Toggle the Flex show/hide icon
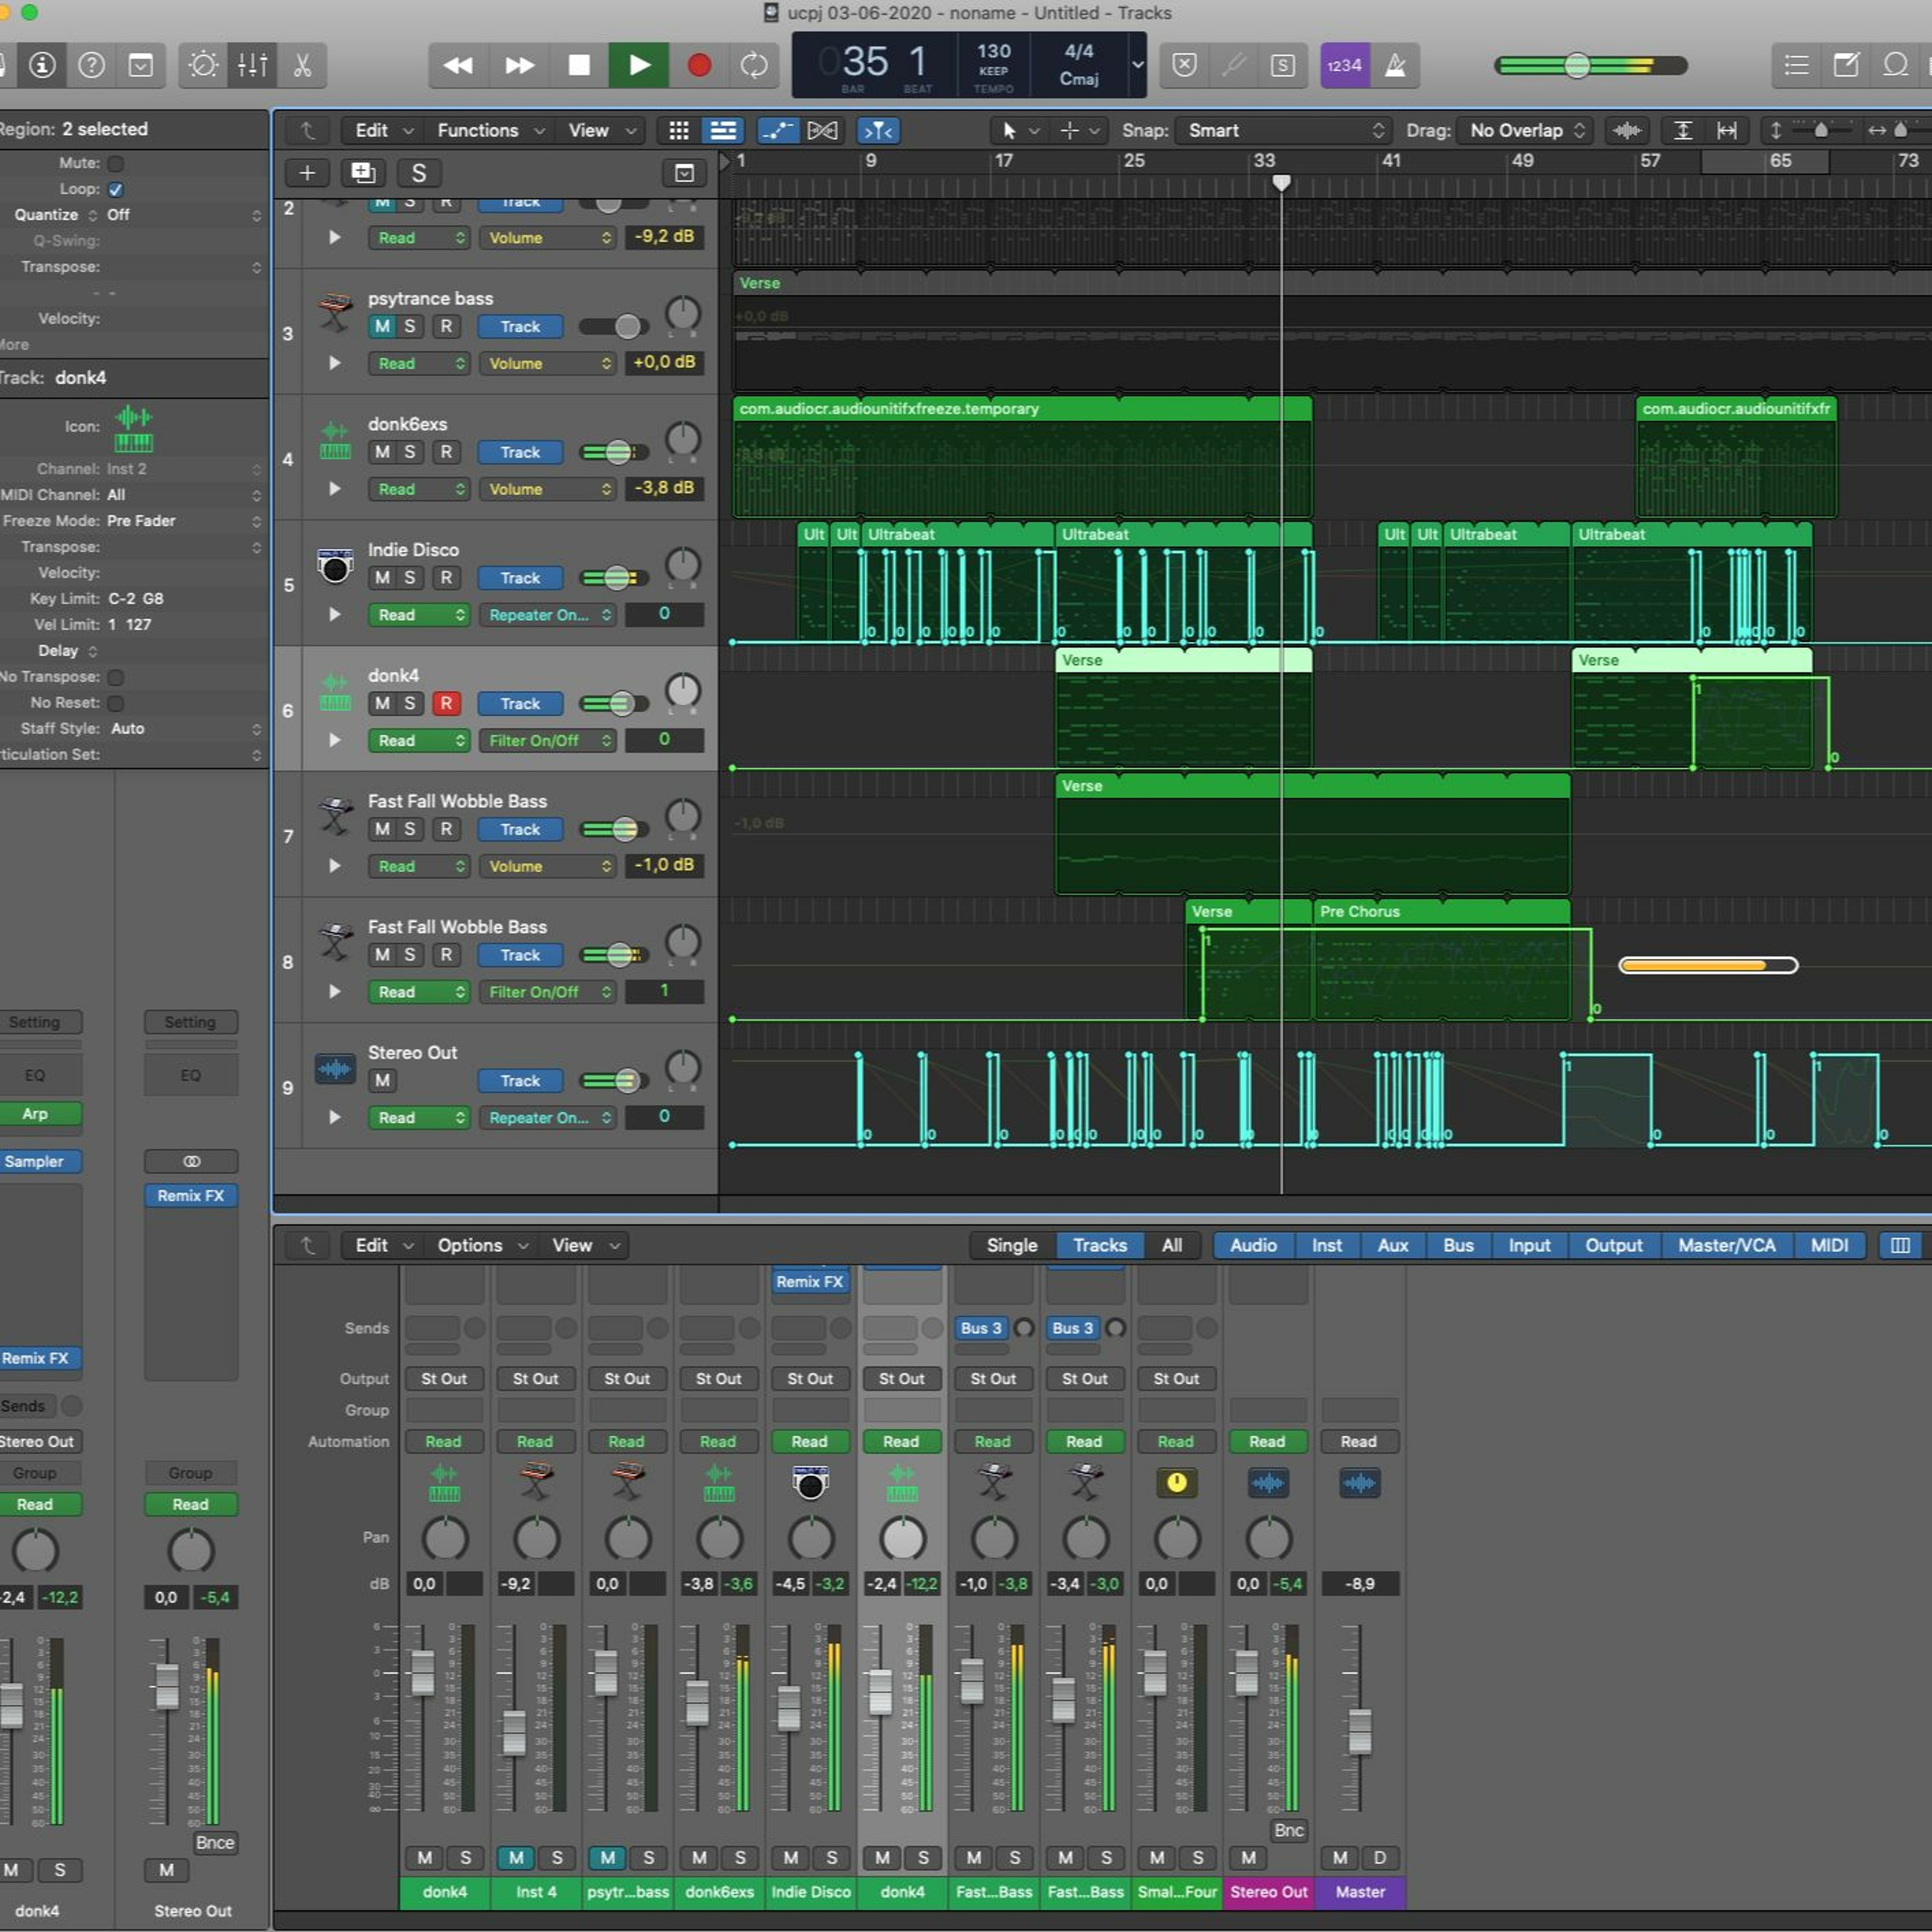 click(x=822, y=130)
